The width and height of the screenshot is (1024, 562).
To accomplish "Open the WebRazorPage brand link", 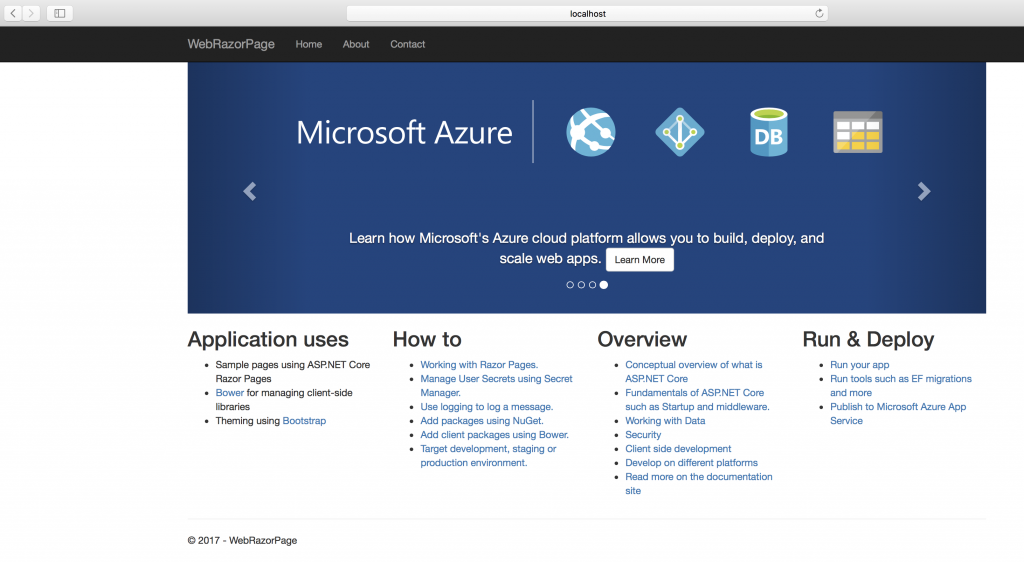I will coord(231,44).
